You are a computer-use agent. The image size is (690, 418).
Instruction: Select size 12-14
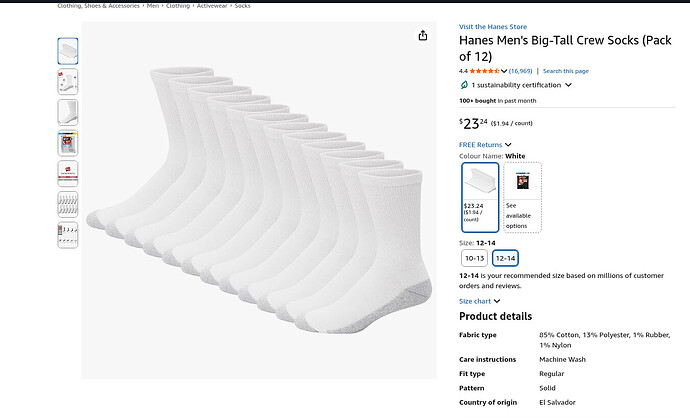[505, 258]
